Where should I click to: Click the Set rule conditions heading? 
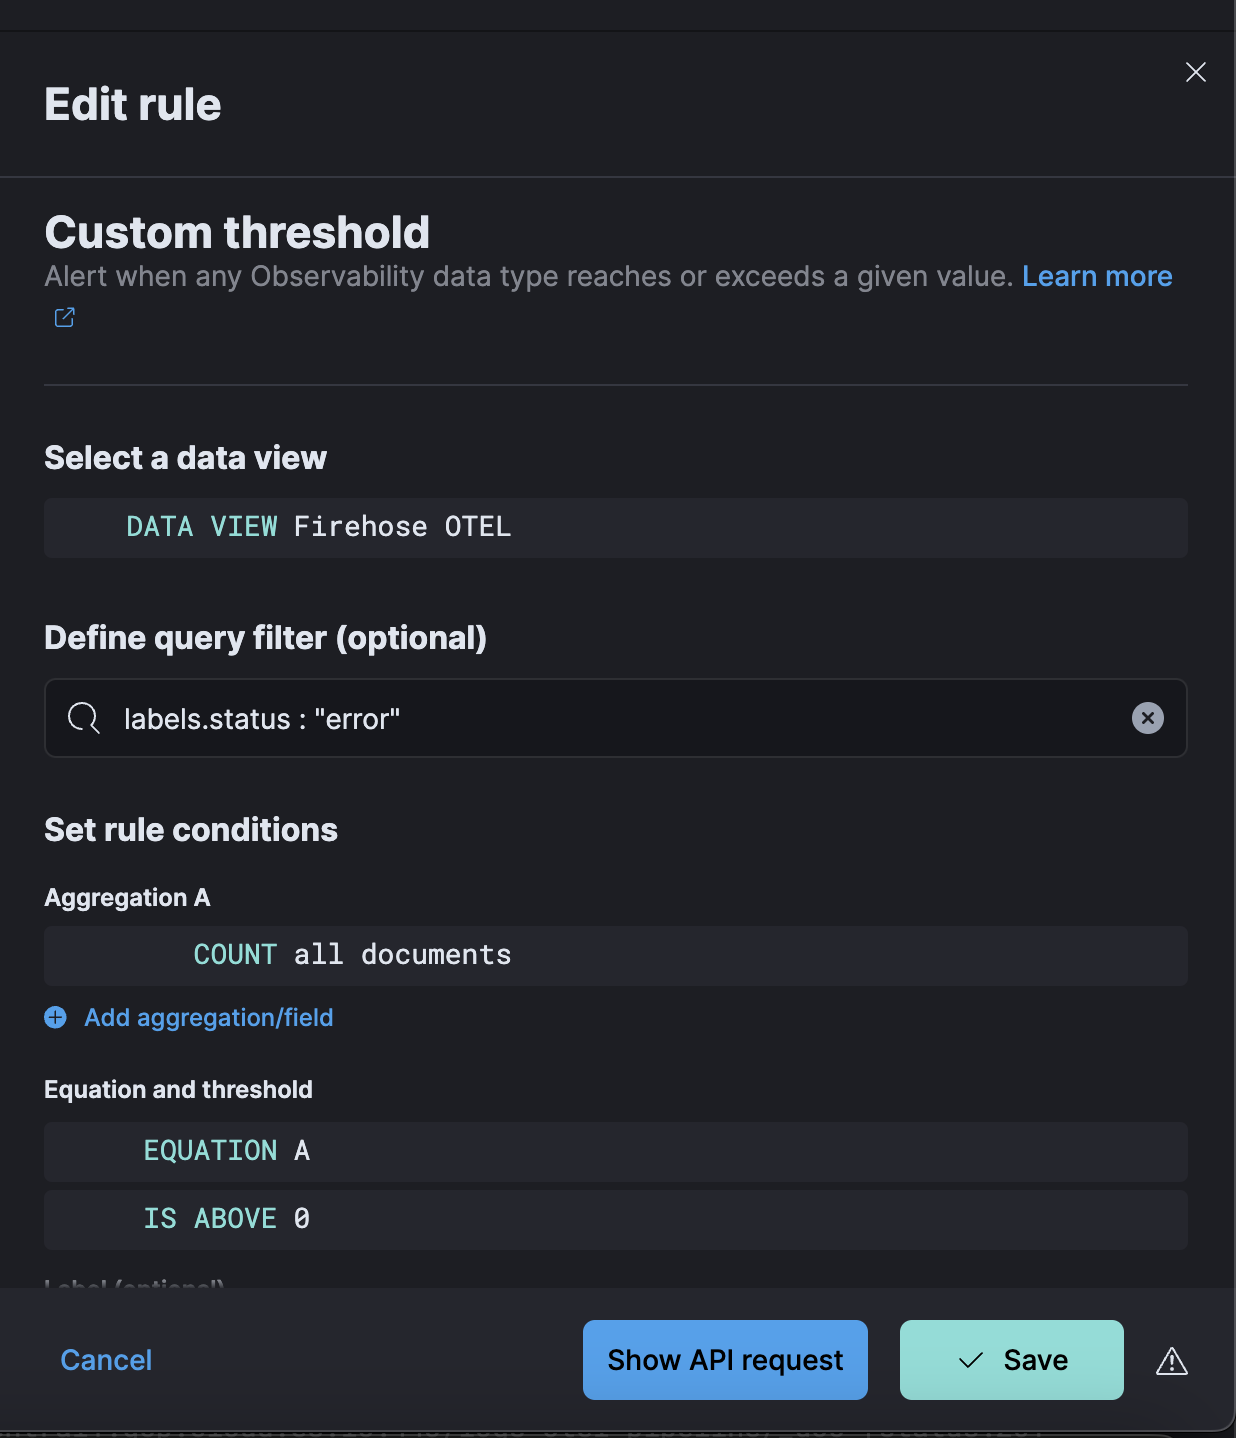pos(191,830)
